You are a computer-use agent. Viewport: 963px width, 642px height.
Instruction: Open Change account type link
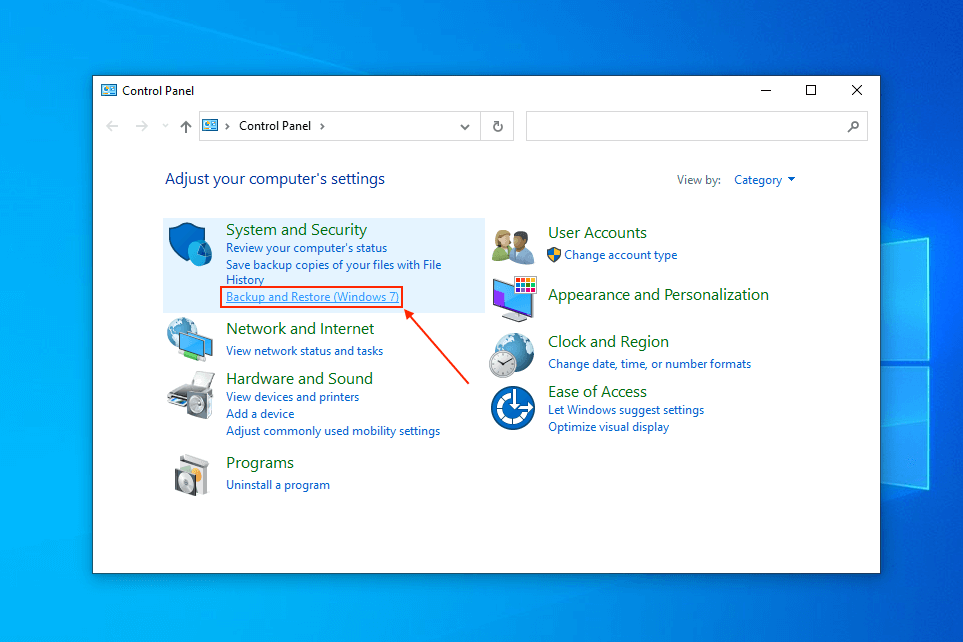click(620, 255)
